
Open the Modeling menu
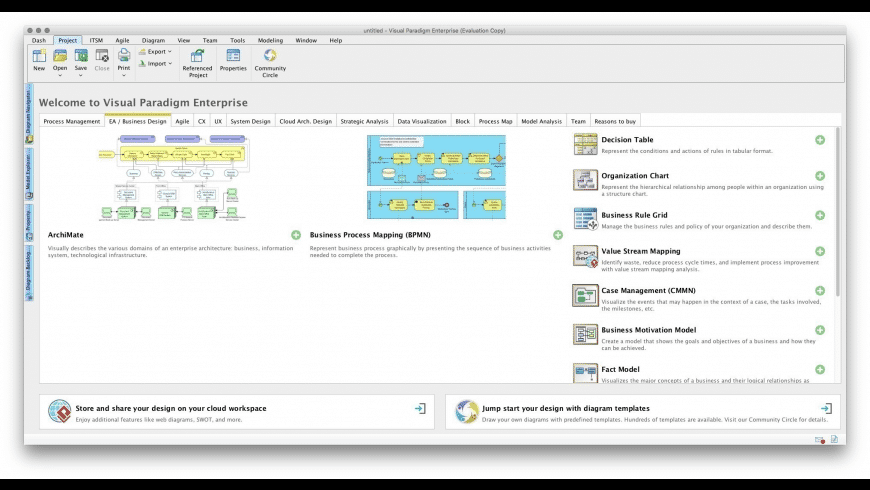tap(270, 41)
